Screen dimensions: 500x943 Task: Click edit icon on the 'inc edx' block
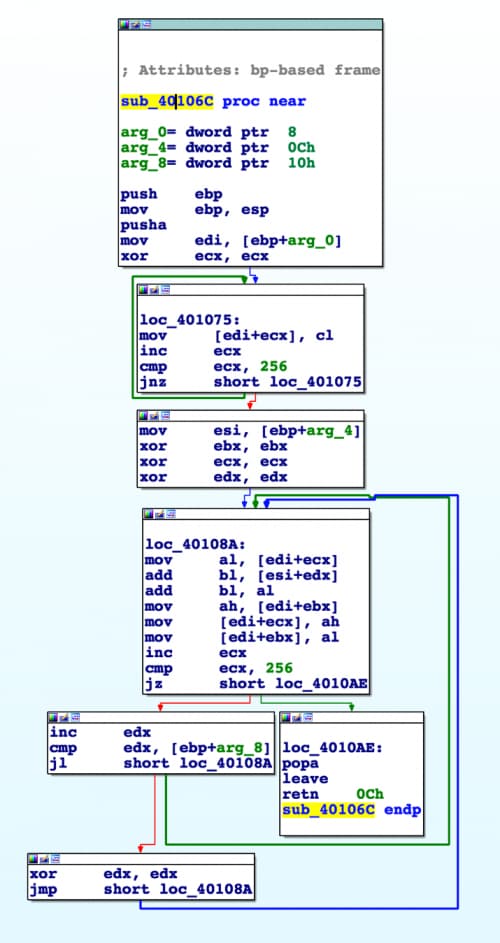[x=65, y=717]
